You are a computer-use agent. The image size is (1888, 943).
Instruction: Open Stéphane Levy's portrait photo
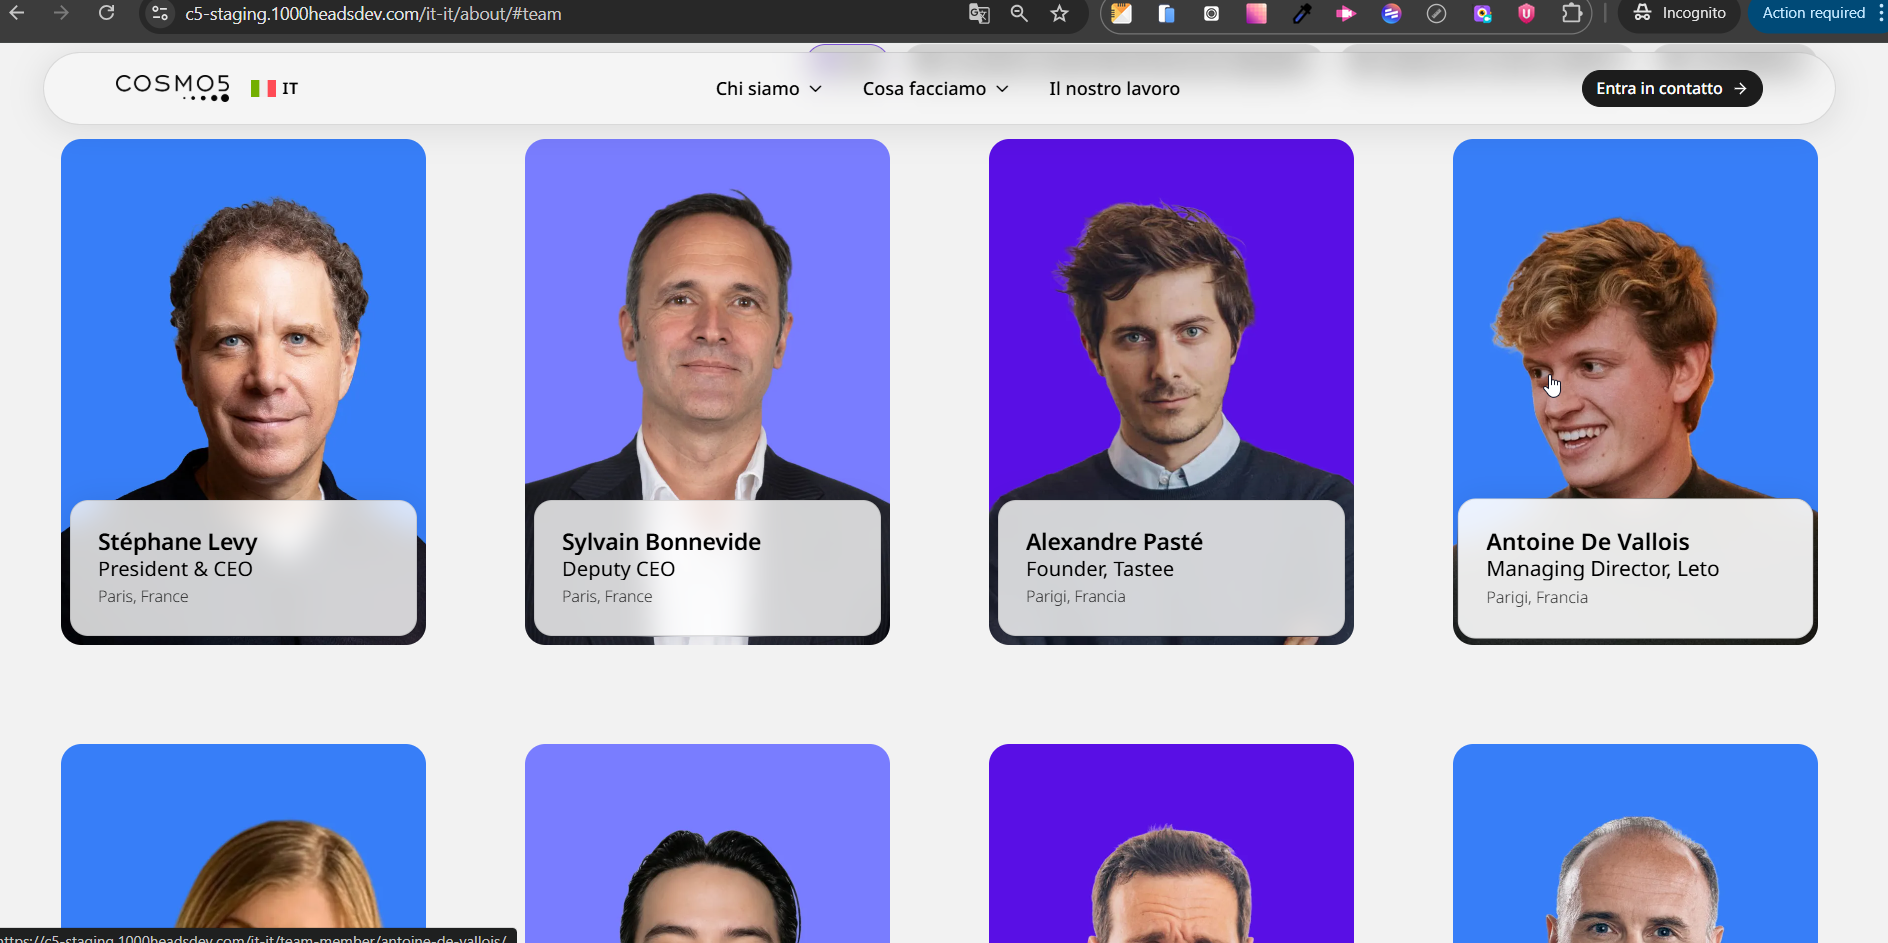click(244, 320)
